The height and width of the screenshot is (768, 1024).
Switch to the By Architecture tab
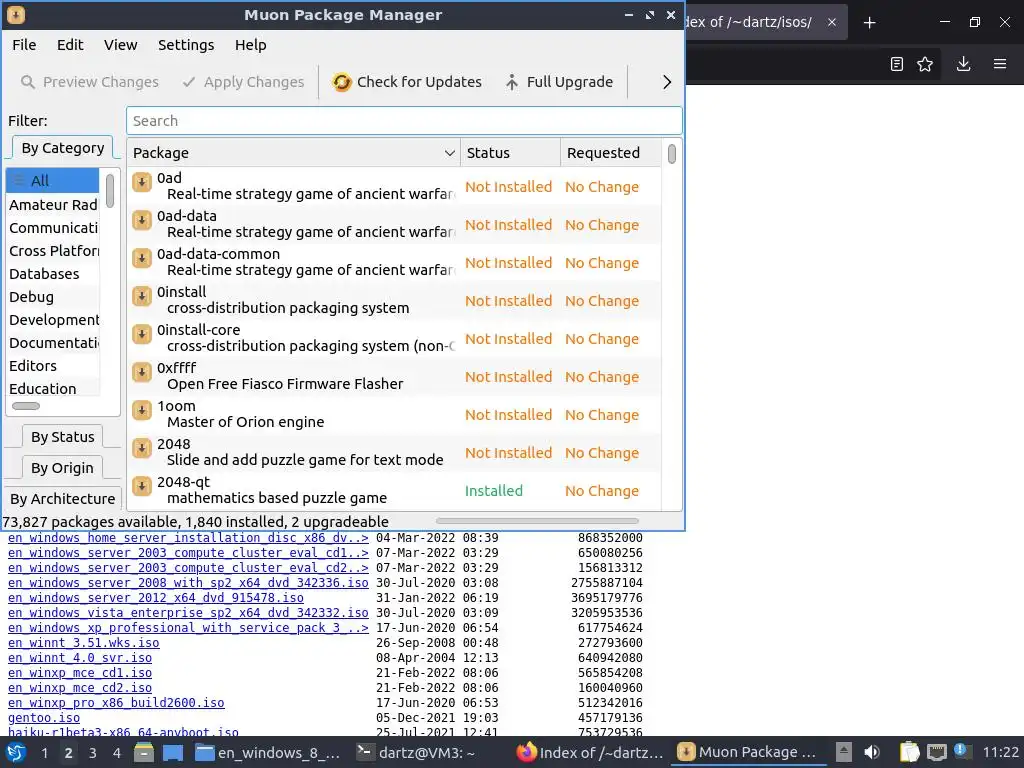[x=63, y=499]
